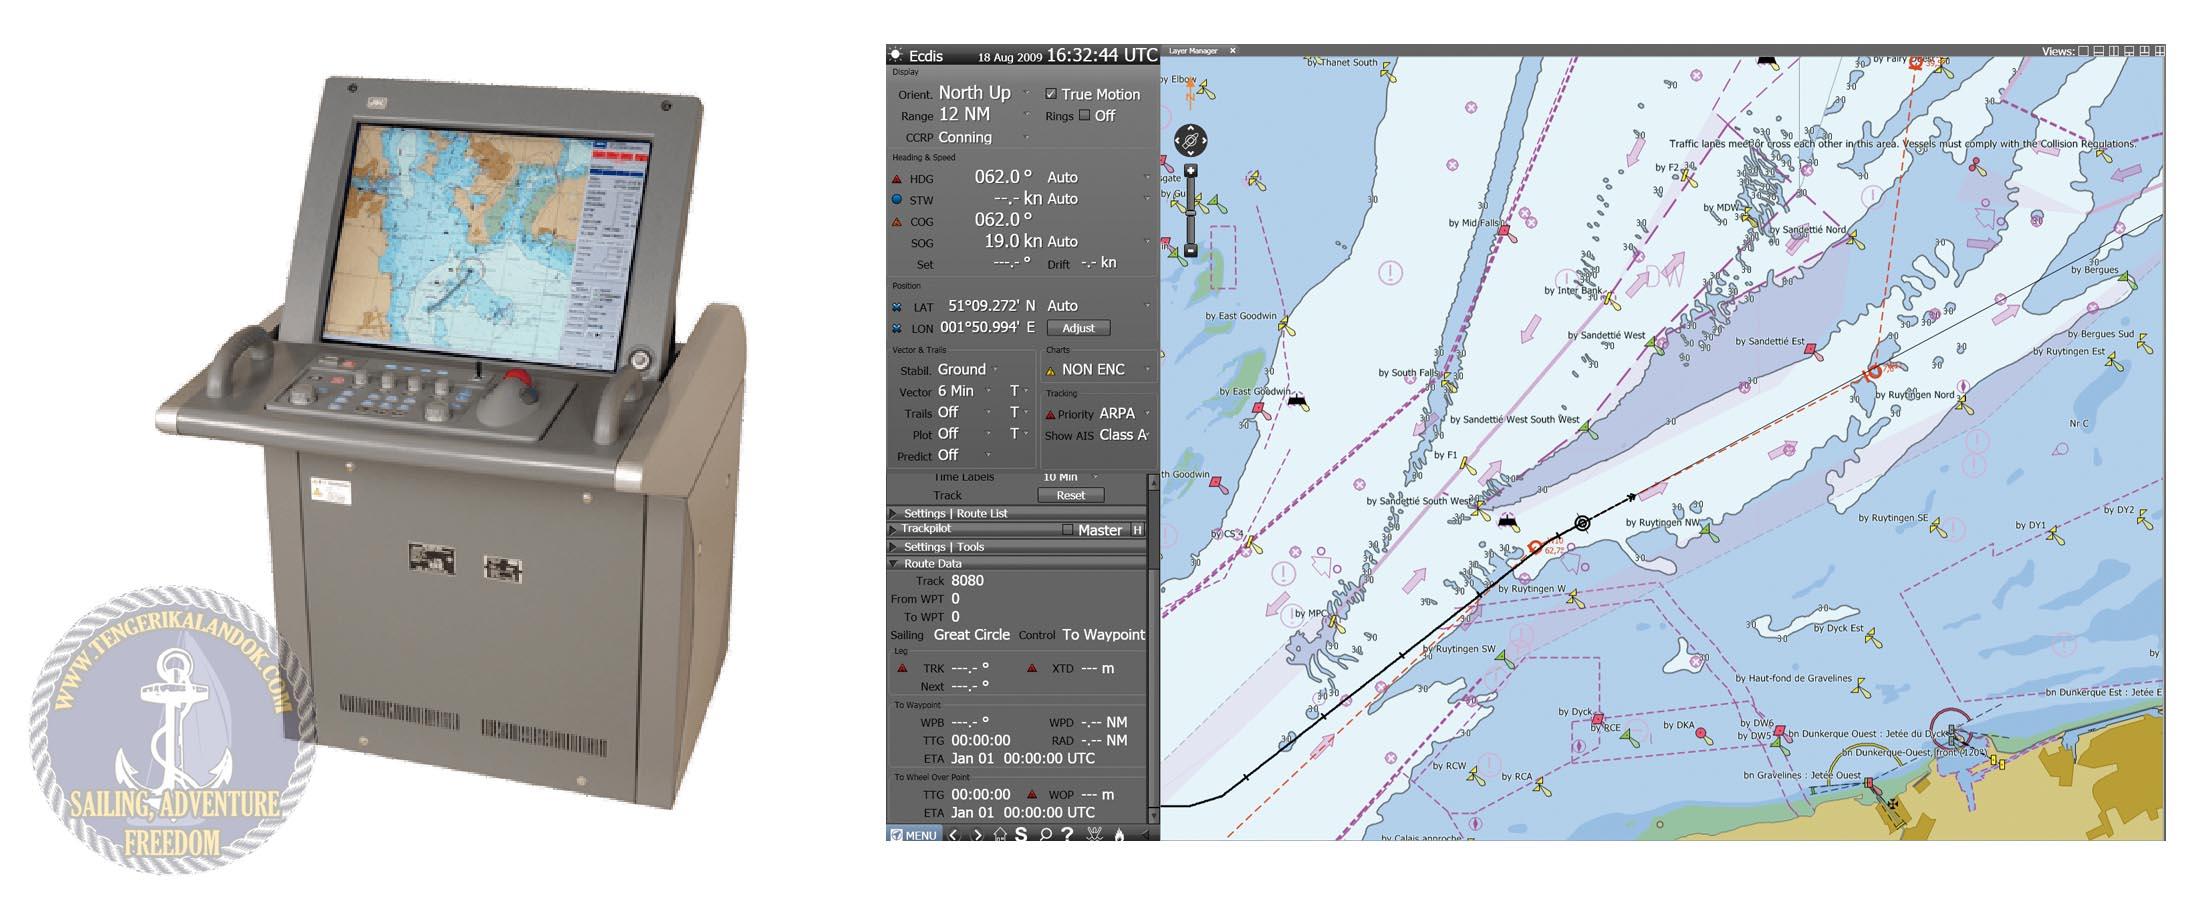This screenshot has height=900, width=2200.
Task: Click the chart pan compass control
Action: (1190, 141)
